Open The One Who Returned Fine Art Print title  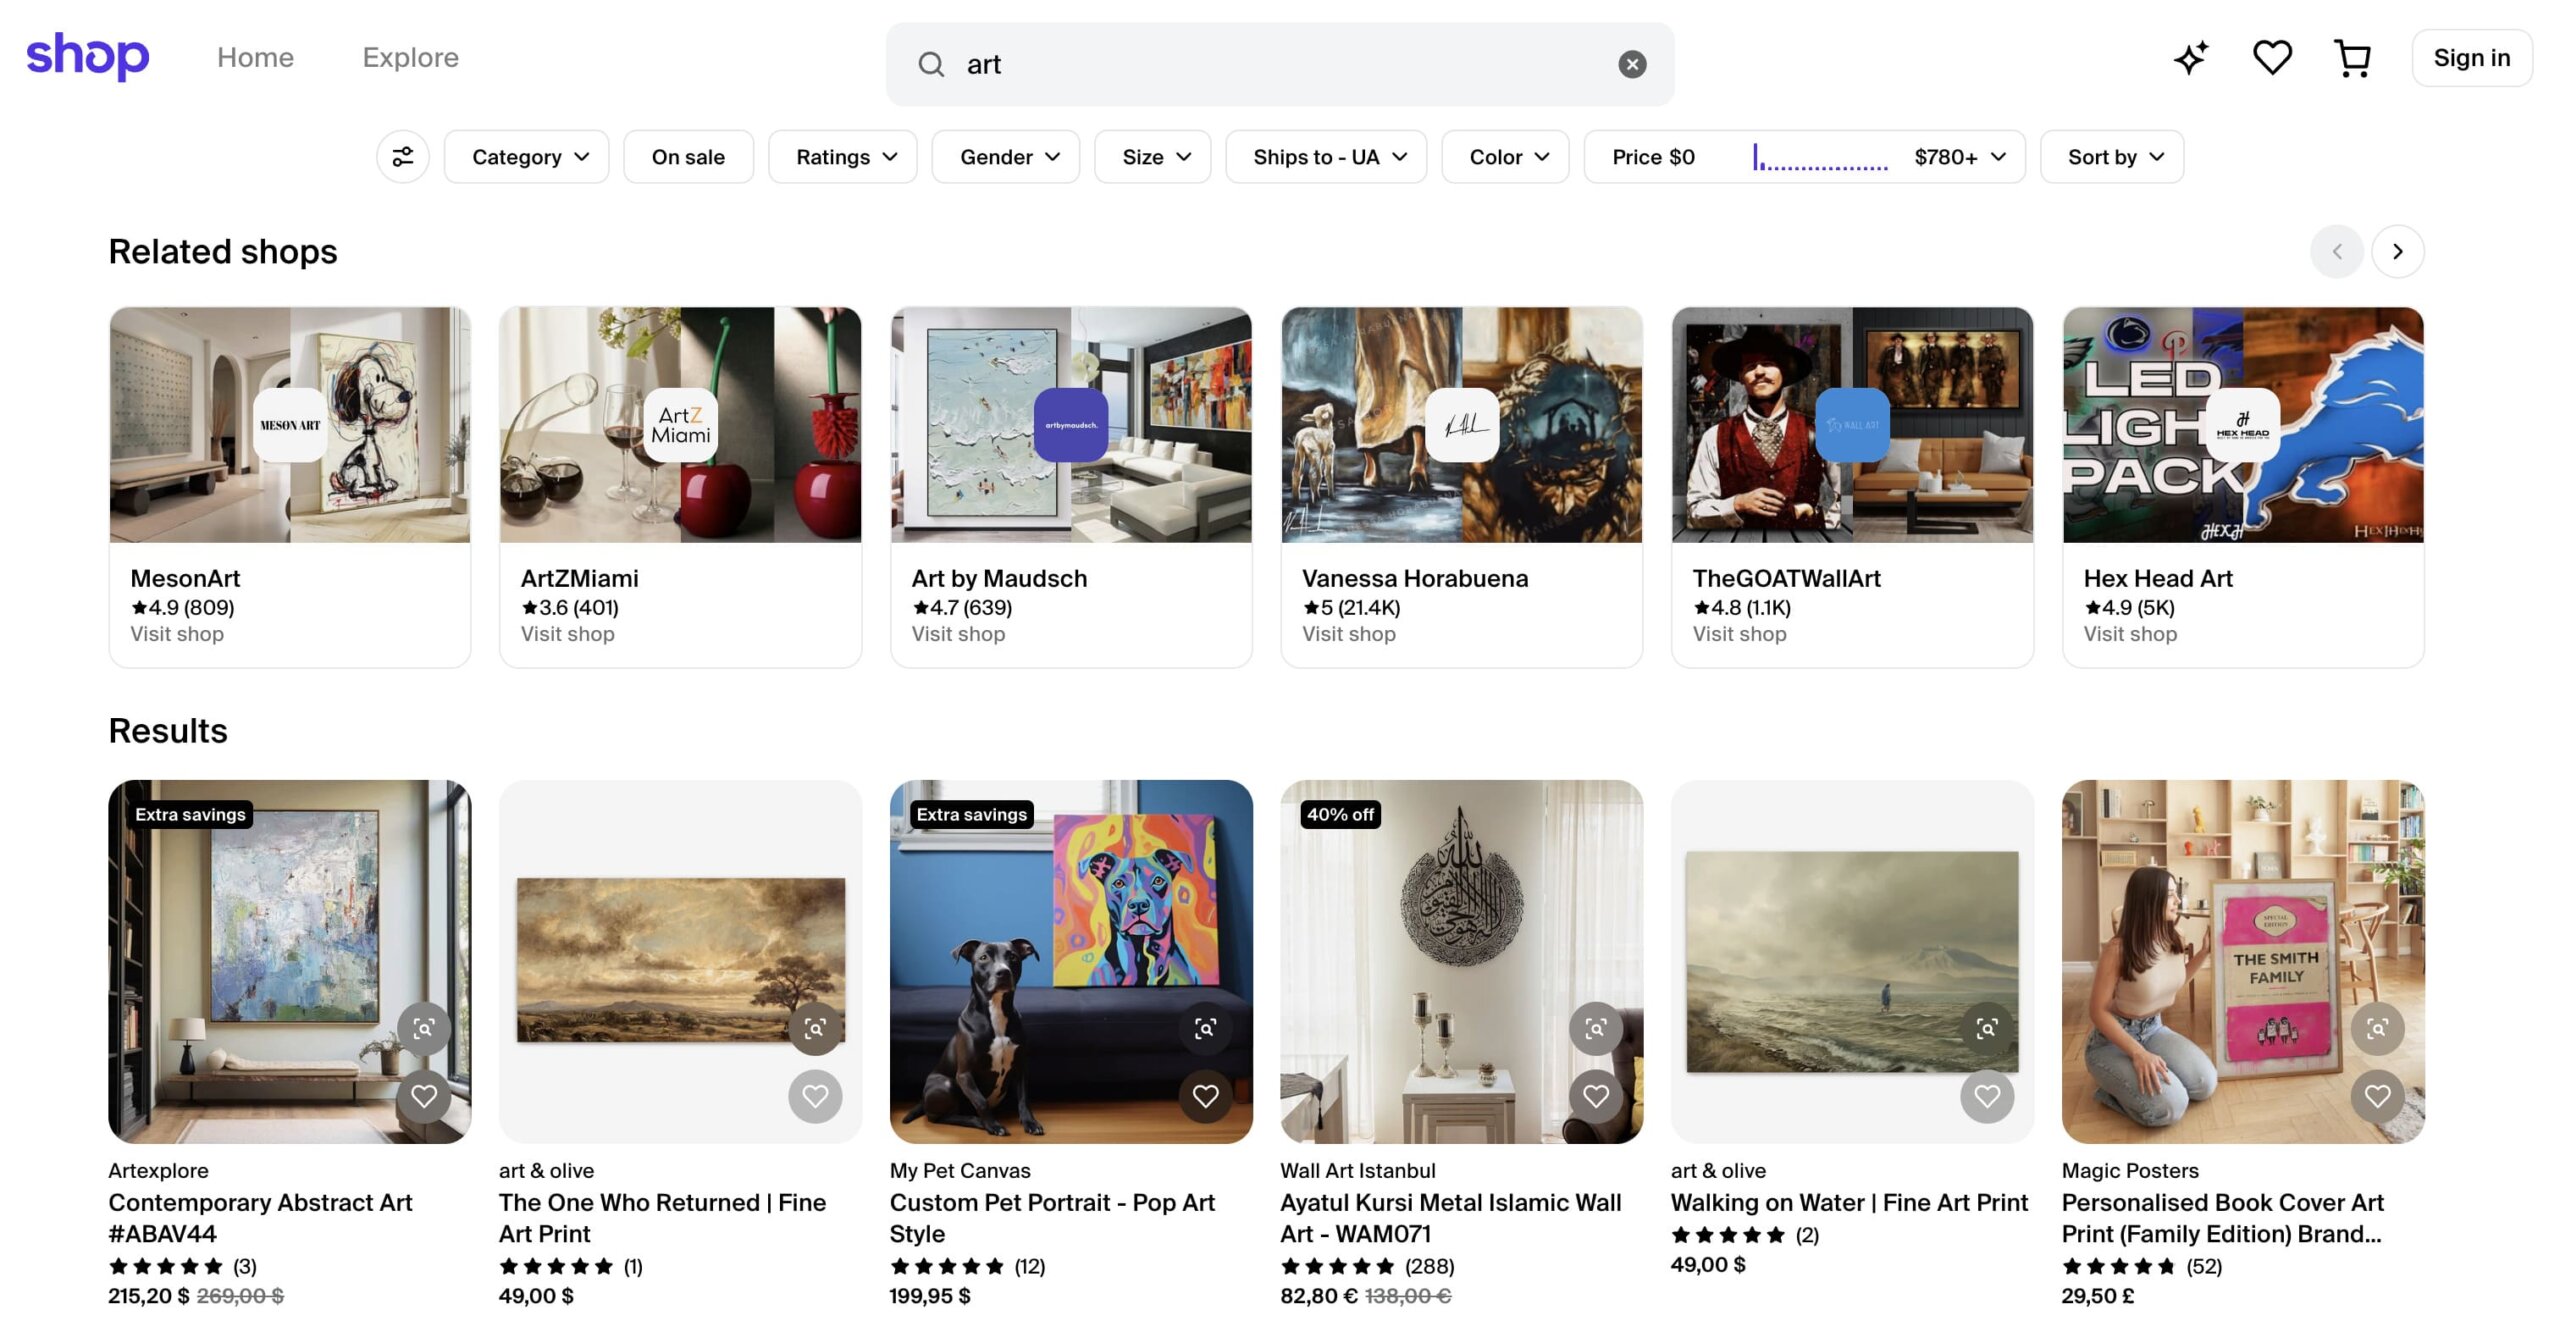[662, 1218]
